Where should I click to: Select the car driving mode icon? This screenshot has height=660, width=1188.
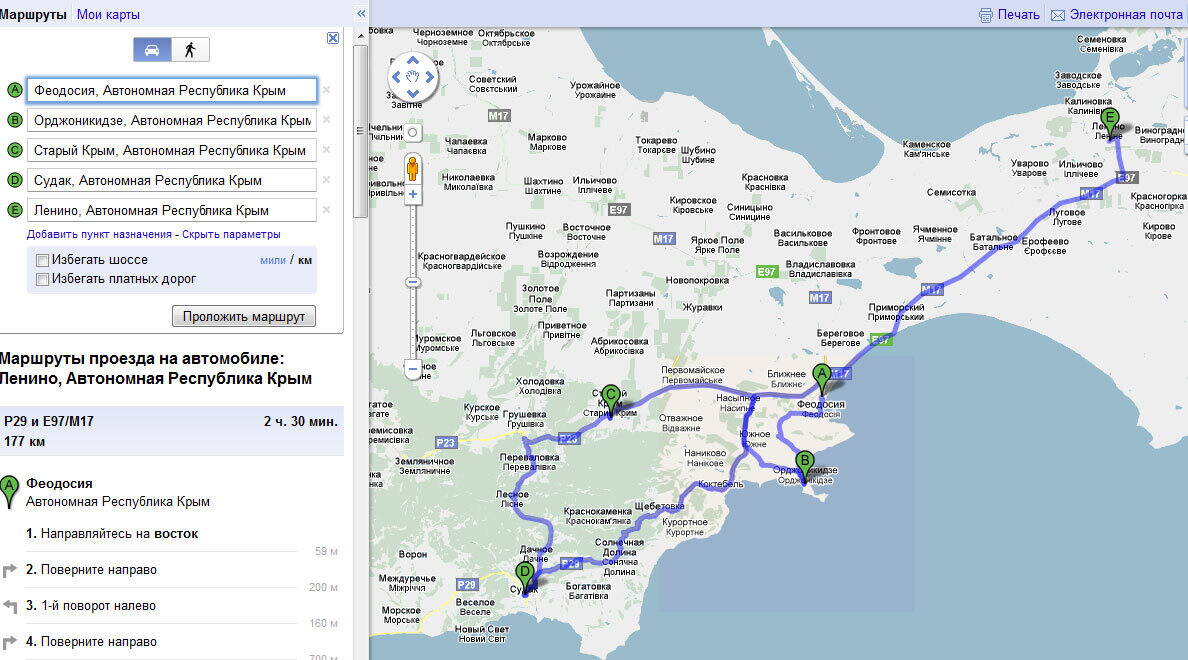click(152, 50)
